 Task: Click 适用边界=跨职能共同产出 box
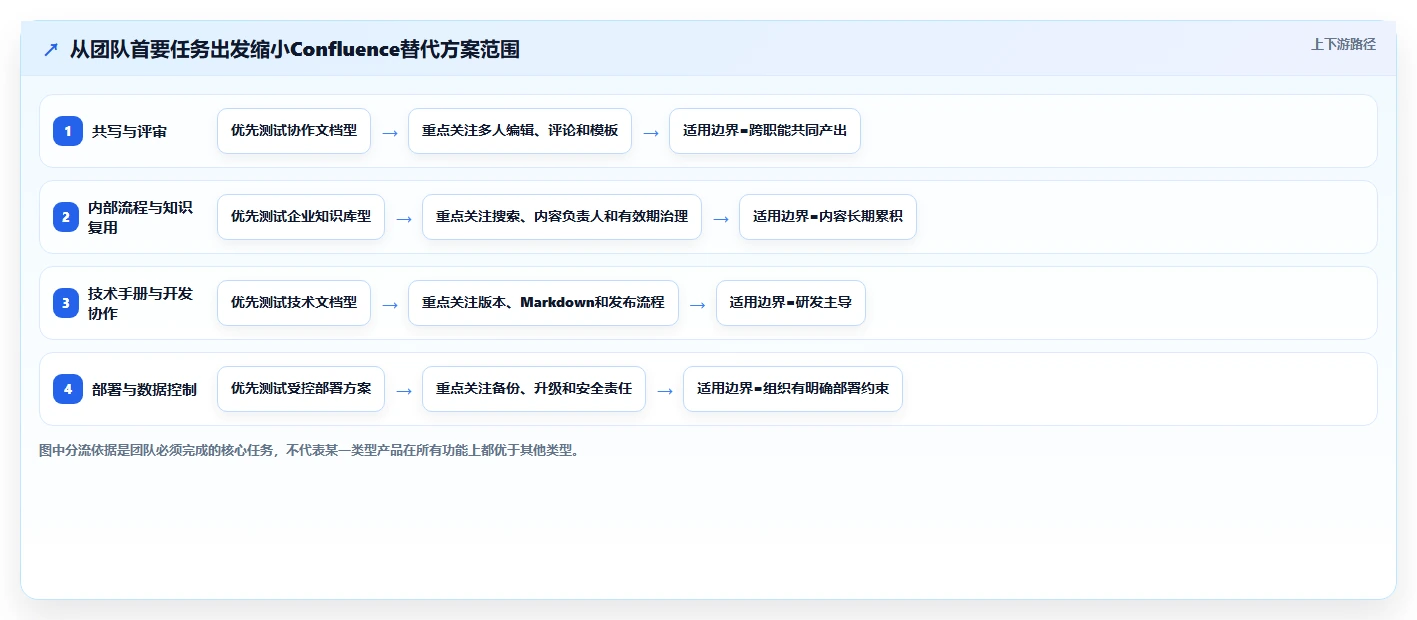click(765, 131)
